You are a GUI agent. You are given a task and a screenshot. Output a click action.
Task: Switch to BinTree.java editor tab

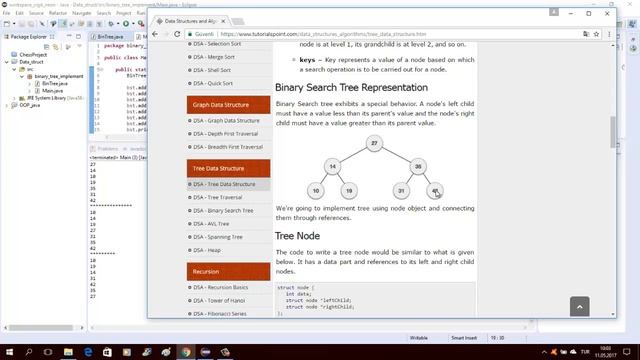(110, 37)
